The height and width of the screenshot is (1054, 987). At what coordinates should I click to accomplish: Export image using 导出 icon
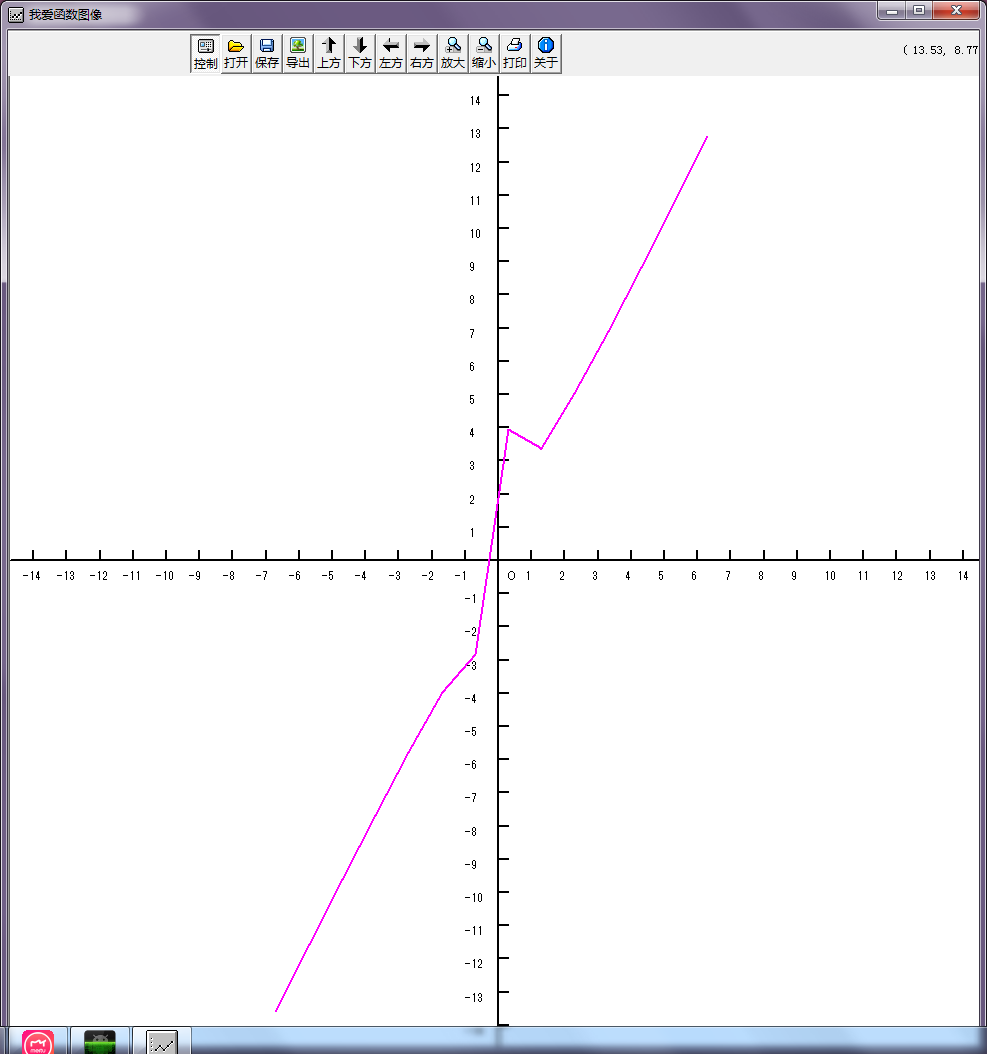[x=298, y=54]
